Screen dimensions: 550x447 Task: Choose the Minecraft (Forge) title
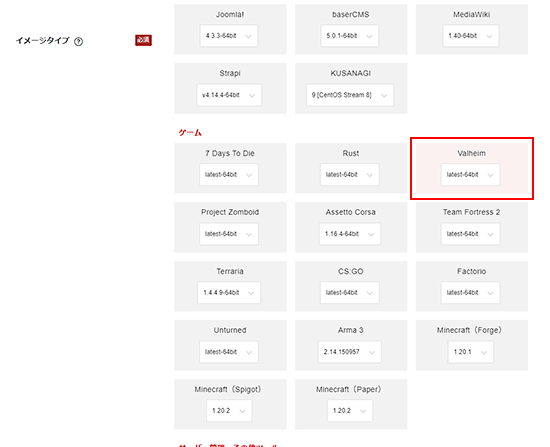pyautogui.click(x=469, y=330)
